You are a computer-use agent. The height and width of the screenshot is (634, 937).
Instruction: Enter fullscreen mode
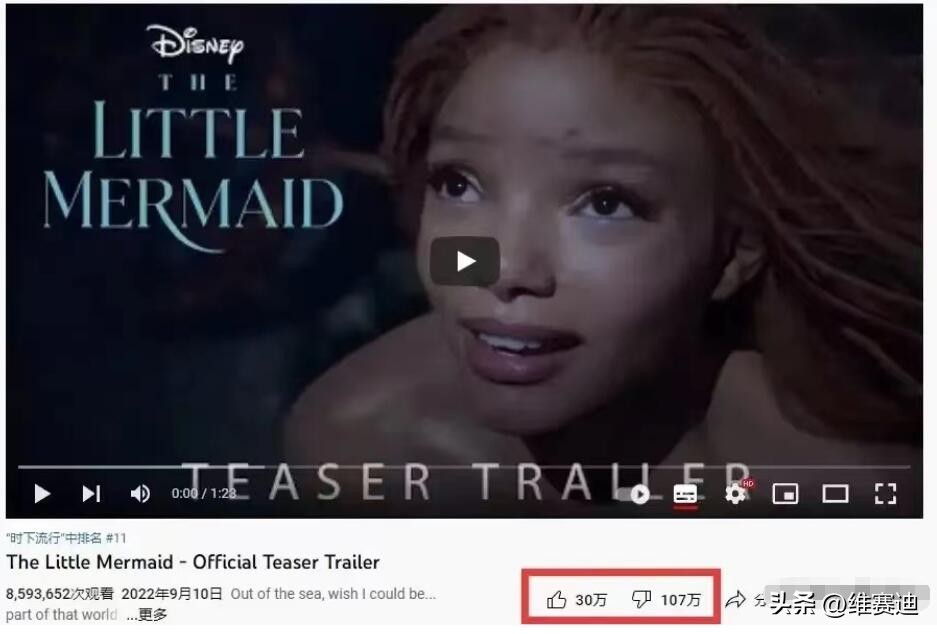(886, 494)
